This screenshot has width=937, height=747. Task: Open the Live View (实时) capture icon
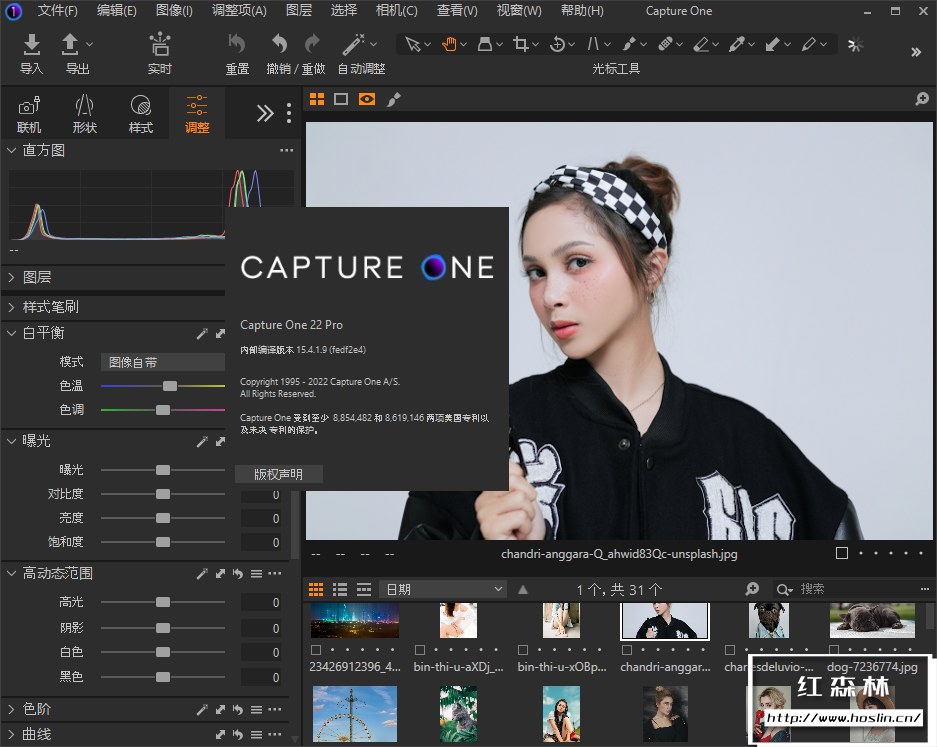coord(159,44)
